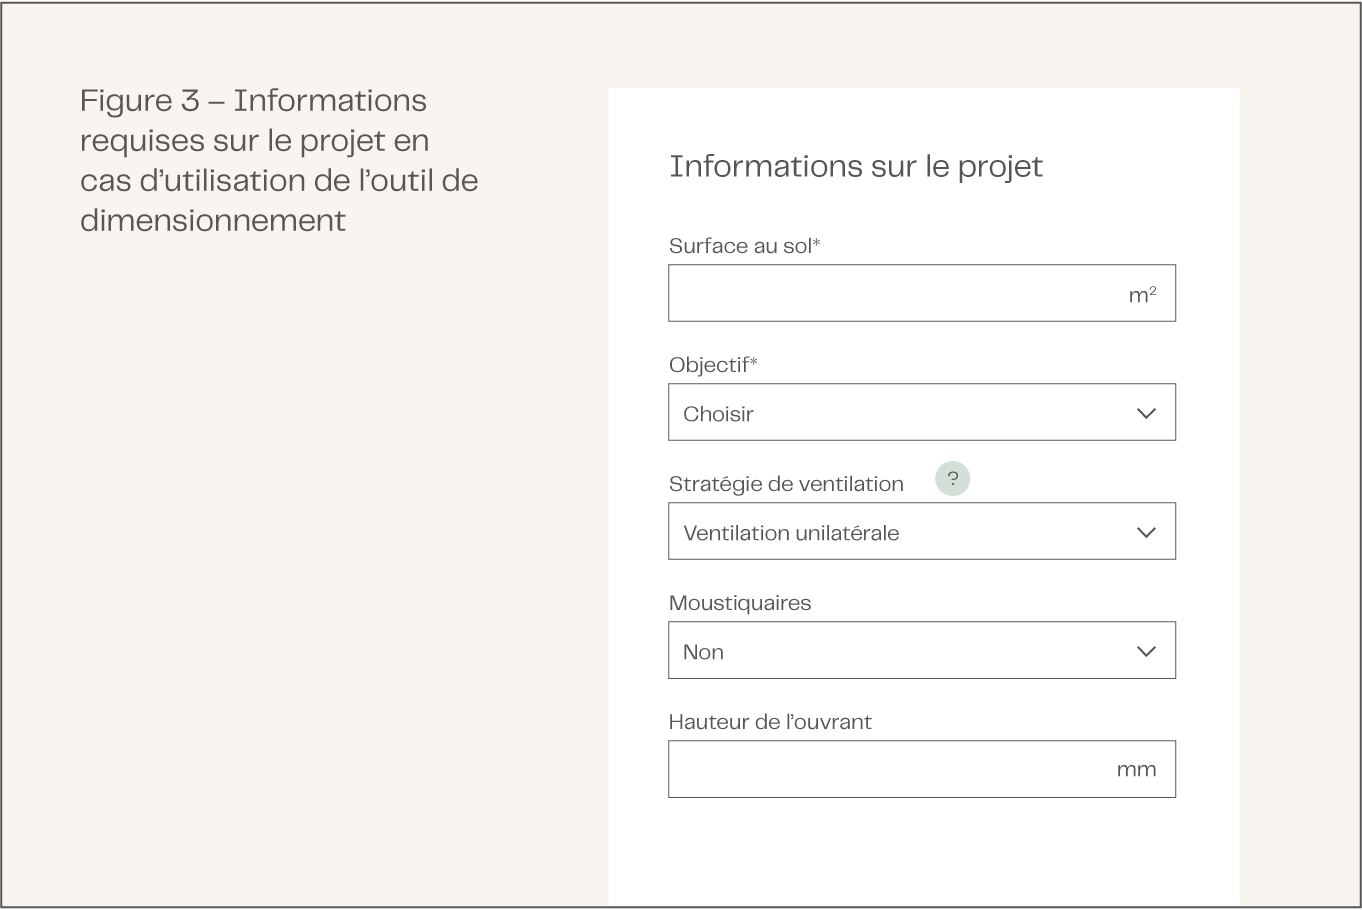Click the Informations sur le projet heading
This screenshot has height=910, width=1362.
(x=855, y=166)
